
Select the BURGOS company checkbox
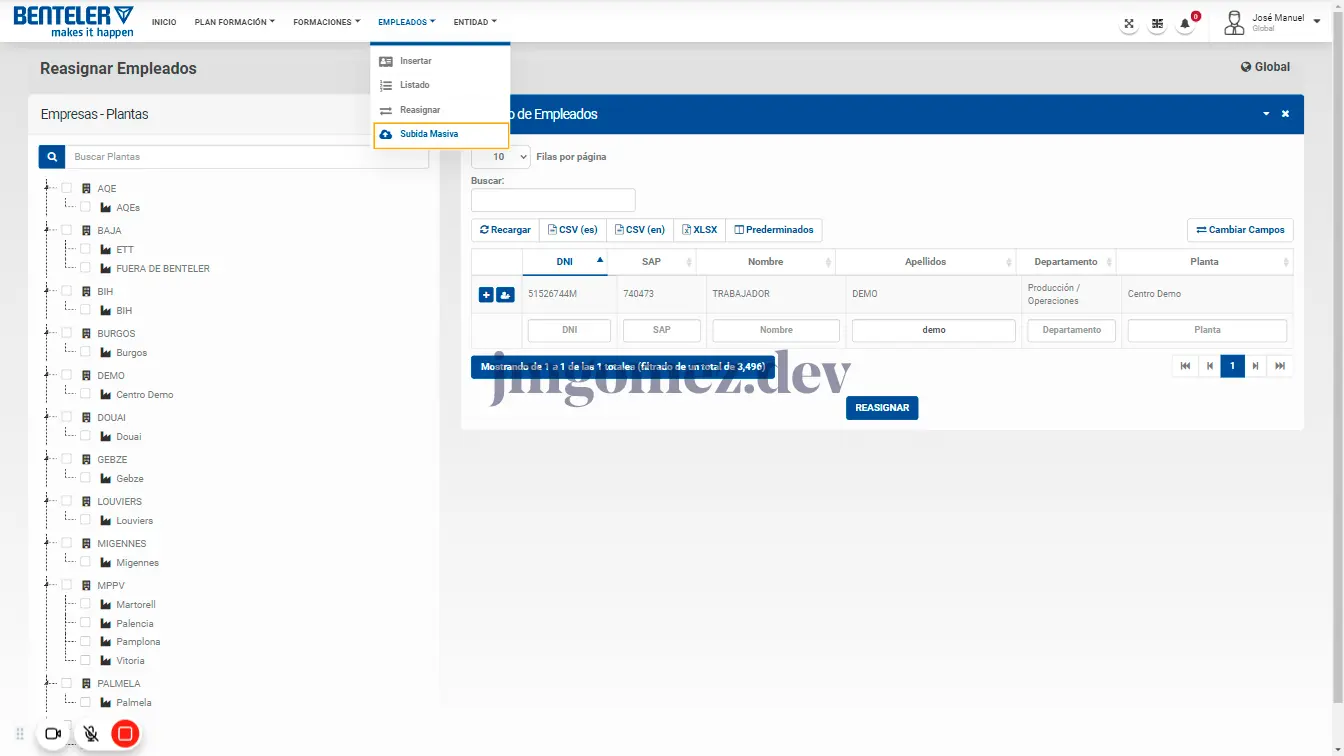coord(66,333)
